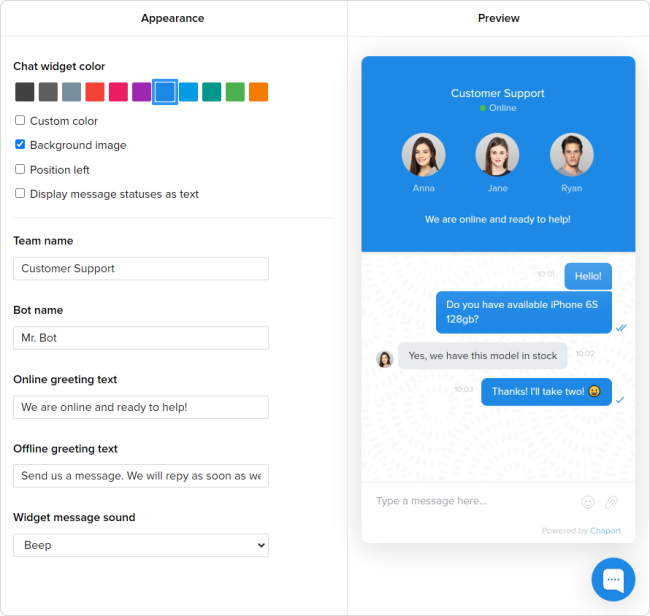Image resolution: width=650 pixels, height=616 pixels.
Task: Click the Team name input field
Action: [x=141, y=268]
